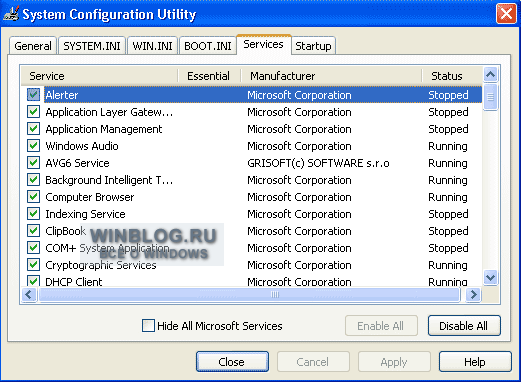Click the Enable All button

(x=381, y=326)
